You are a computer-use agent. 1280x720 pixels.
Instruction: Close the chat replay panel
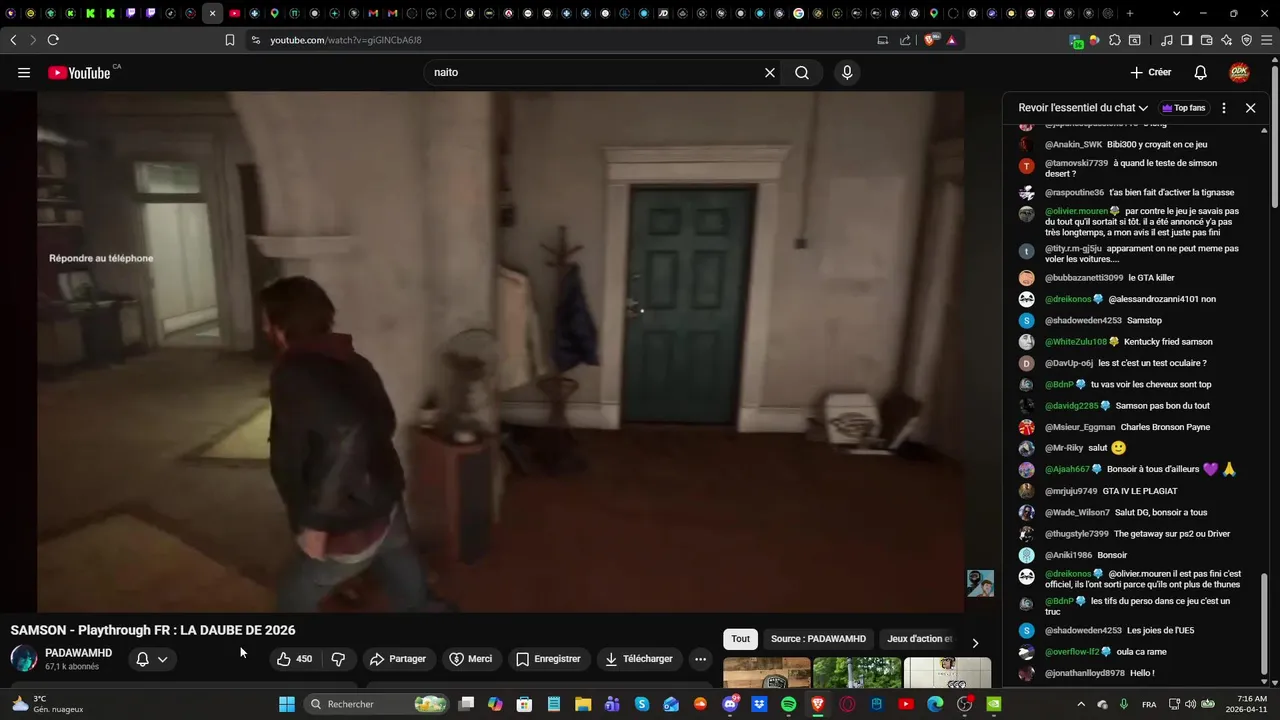(x=1250, y=108)
